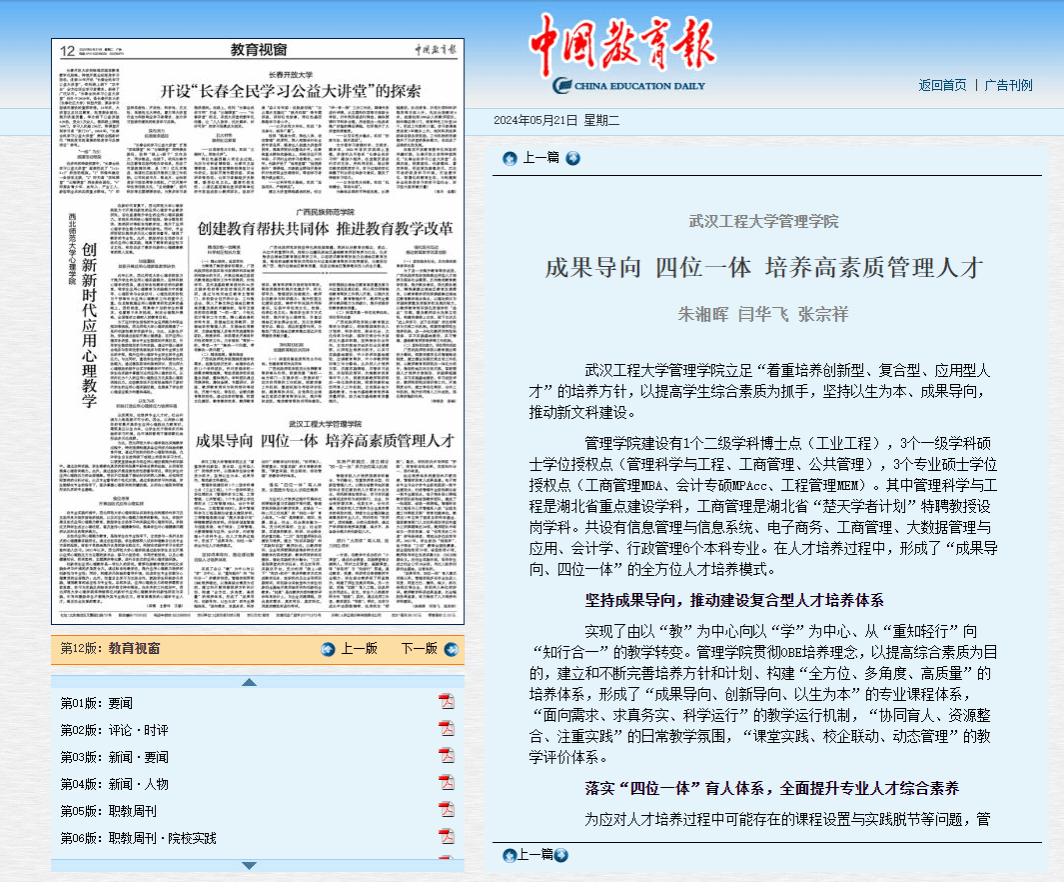Viewport: 1064px width, 882px height.
Task: Open the 广告刊例 page link
Action: click(1008, 85)
